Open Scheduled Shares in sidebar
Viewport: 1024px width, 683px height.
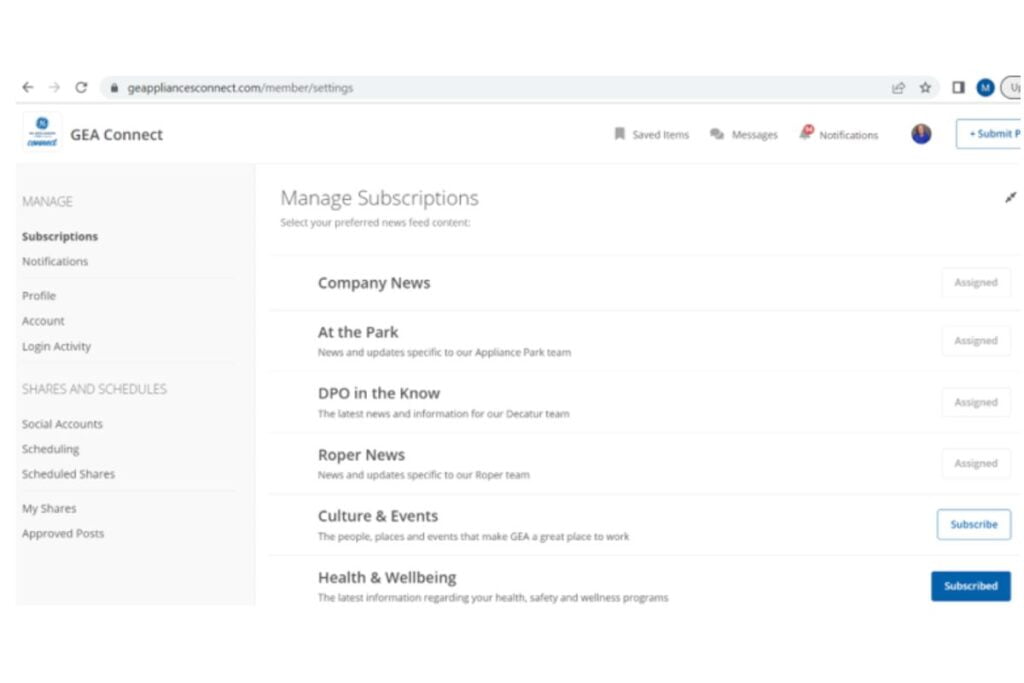(x=68, y=474)
